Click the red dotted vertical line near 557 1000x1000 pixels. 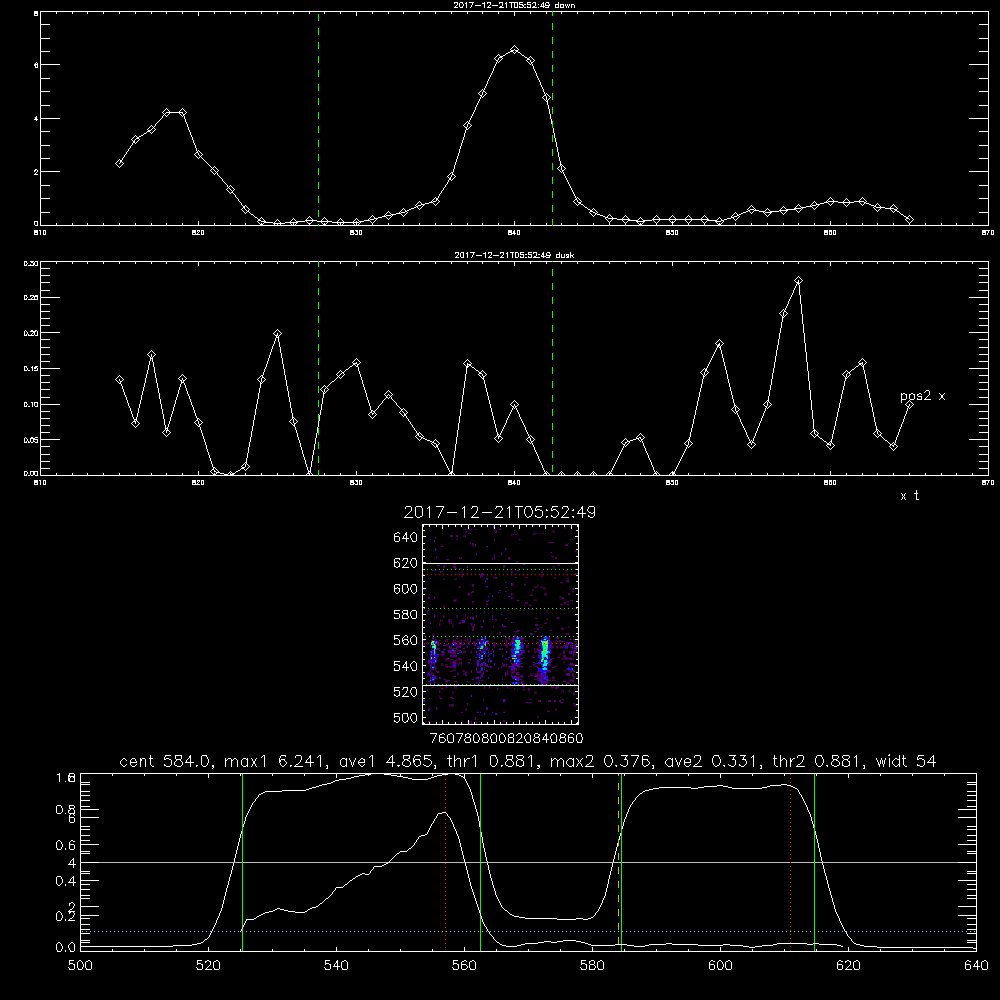point(445,862)
